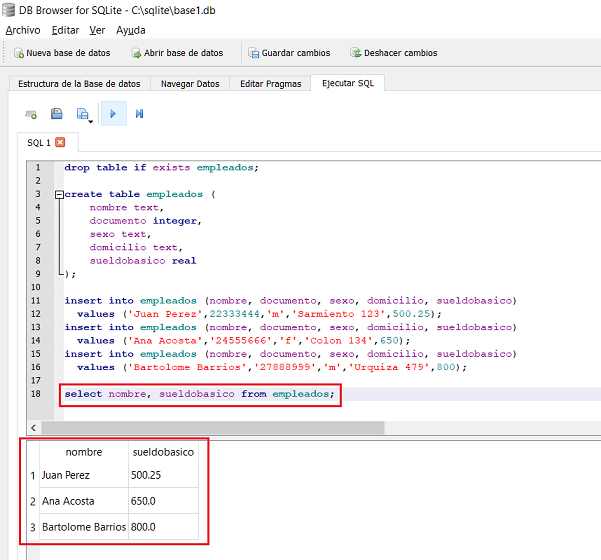The height and width of the screenshot is (560, 601).
Task: Click the drop table statement on line 1
Action: [161, 168]
